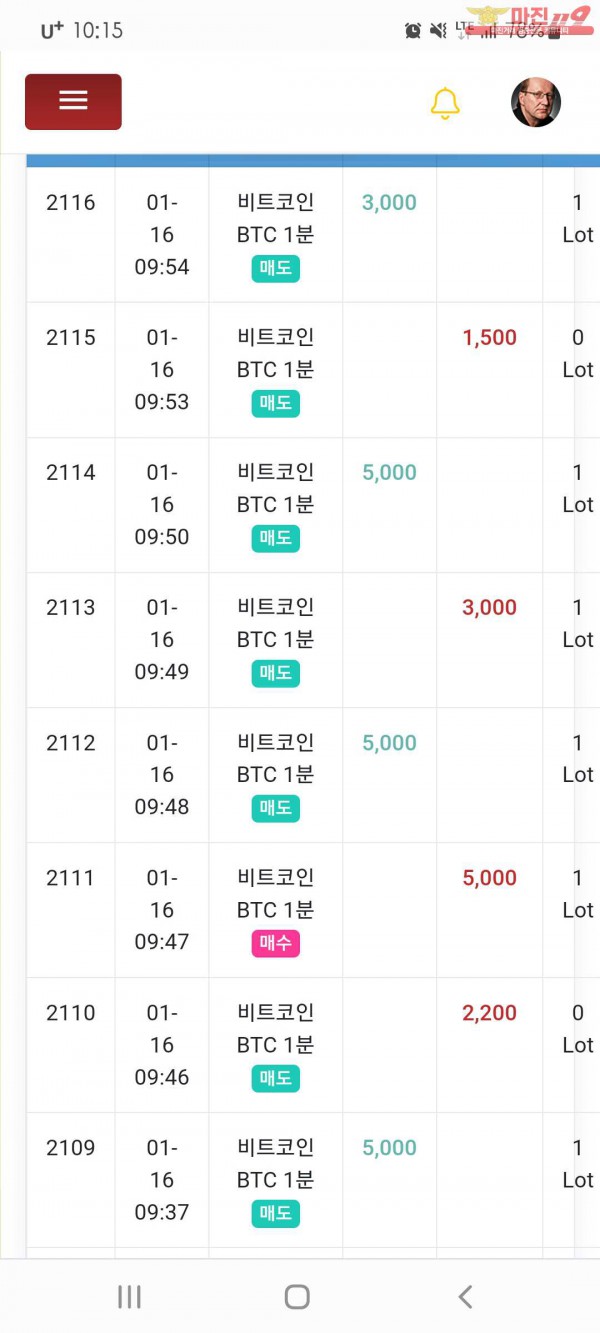Tap the 매도 badge on row 2116
Image resolution: width=600 pixels, height=1333 pixels.
click(275, 268)
